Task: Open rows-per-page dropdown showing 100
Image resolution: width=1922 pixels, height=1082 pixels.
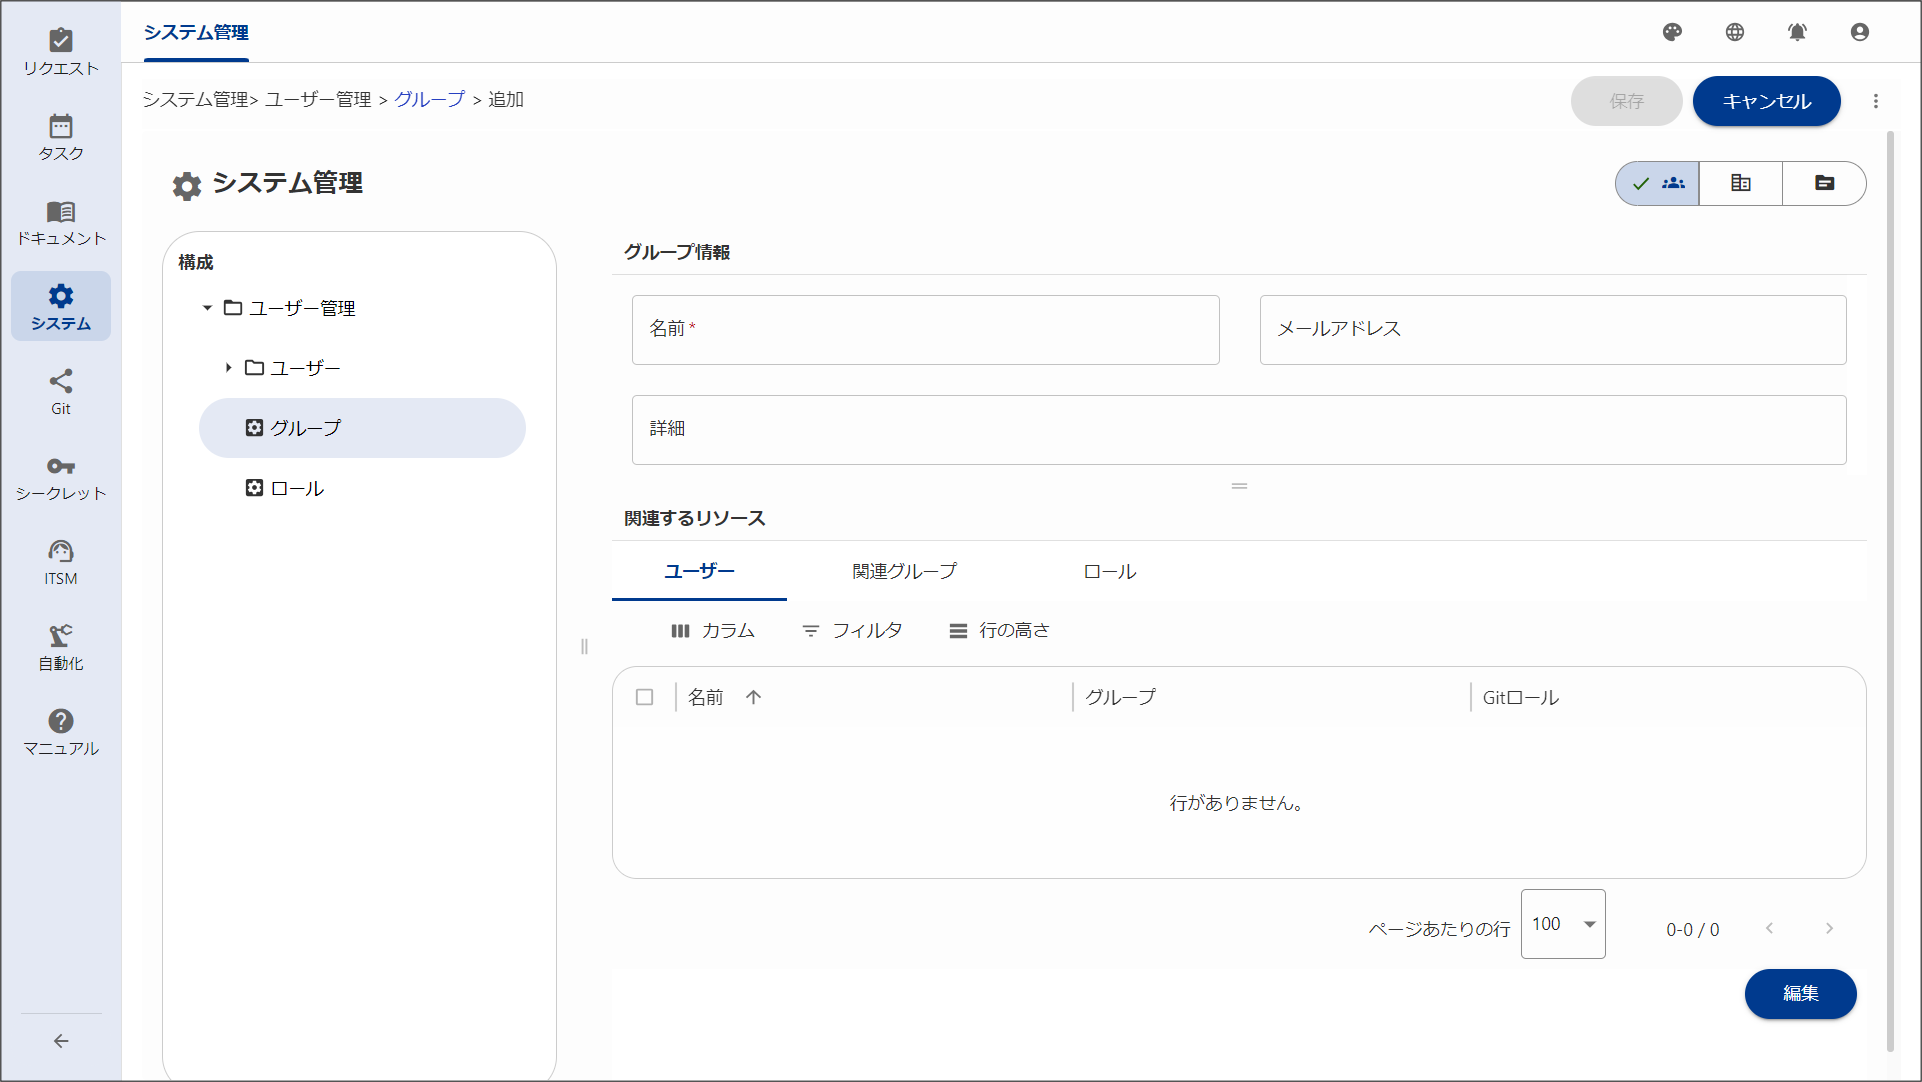Action: coord(1563,924)
